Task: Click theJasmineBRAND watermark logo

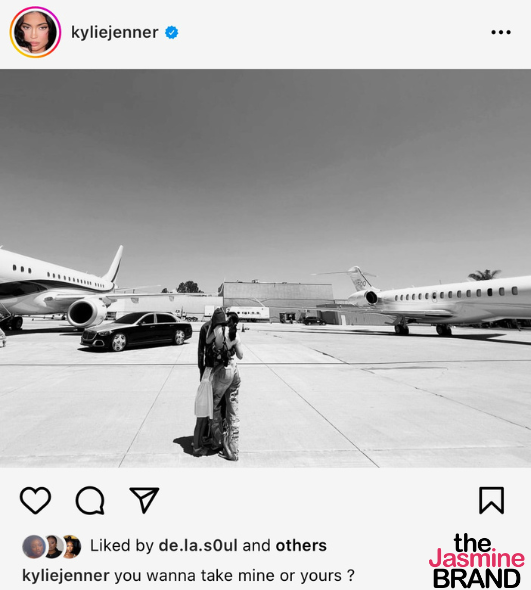Action: pyautogui.click(x=476, y=561)
